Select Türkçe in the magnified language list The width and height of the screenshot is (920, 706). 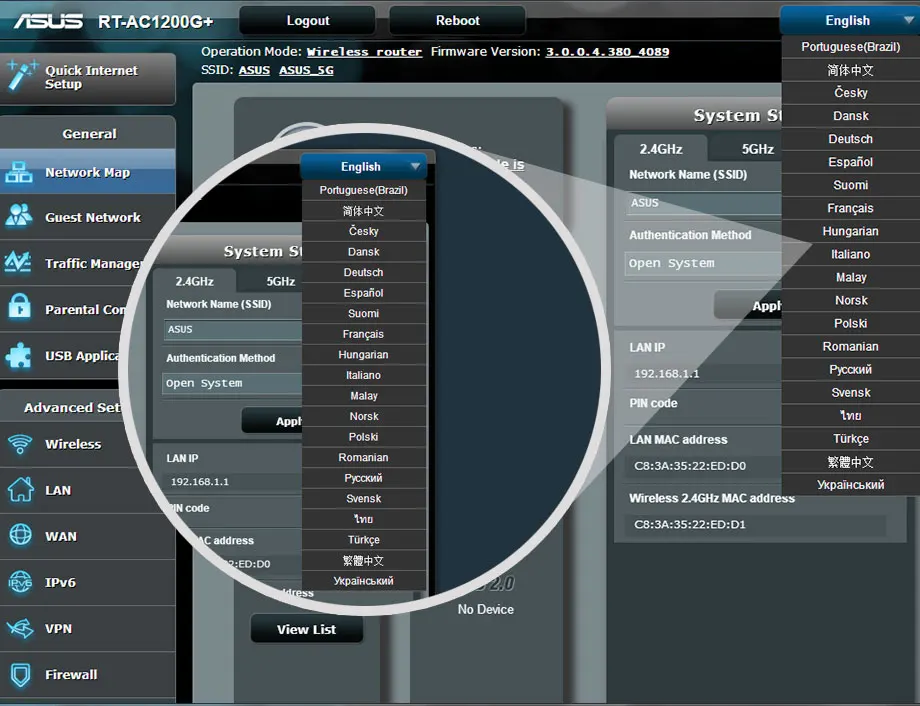coord(364,539)
